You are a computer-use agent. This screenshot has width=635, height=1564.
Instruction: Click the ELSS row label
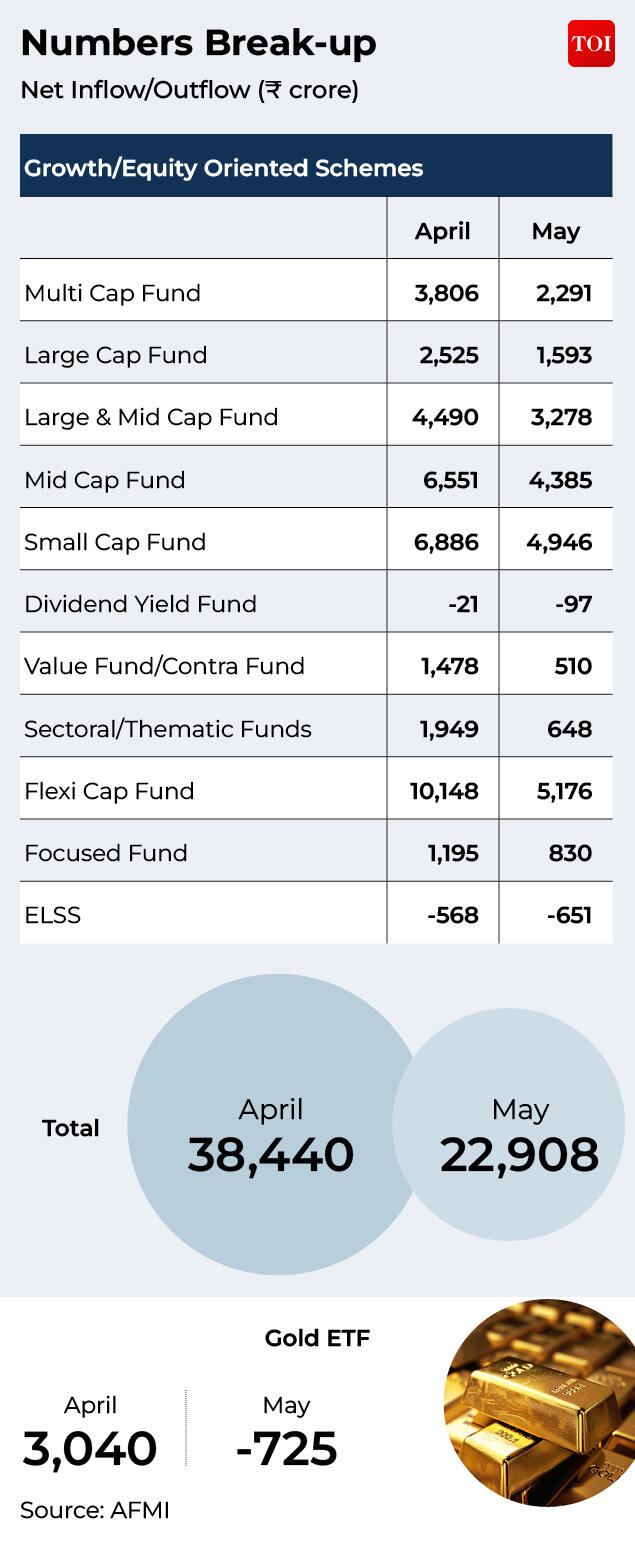pyautogui.click(x=52, y=915)
